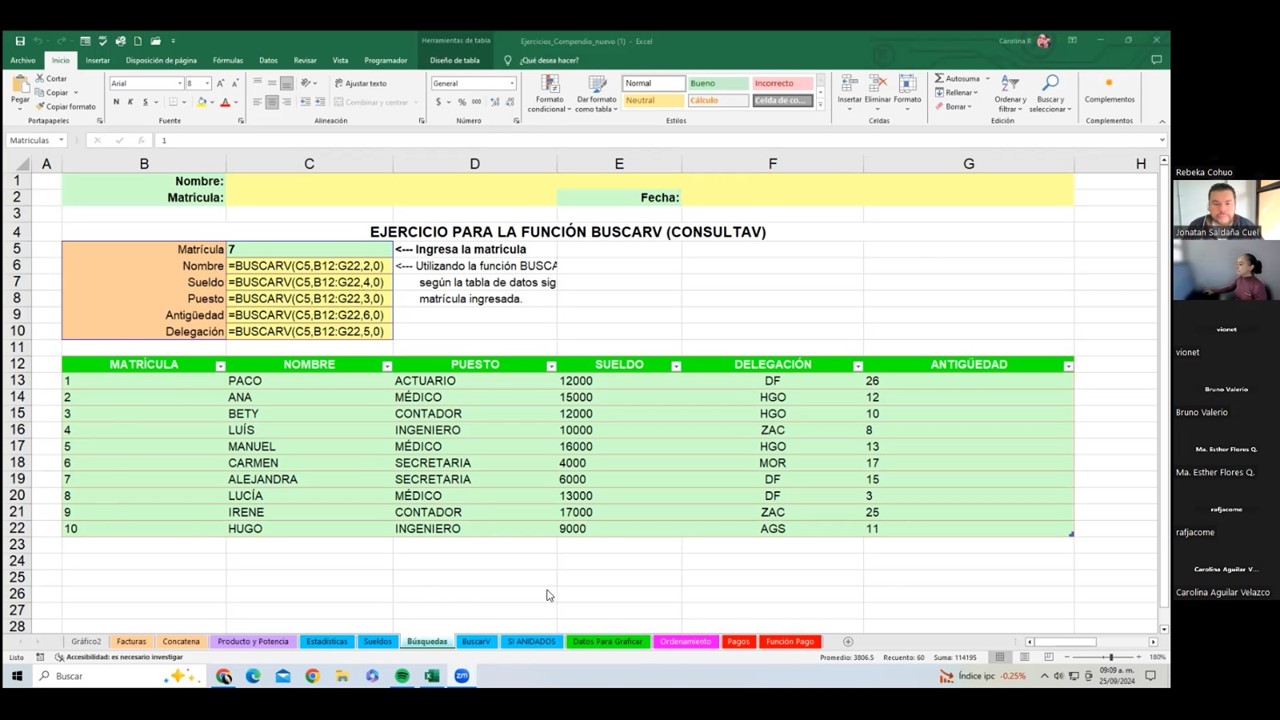Open the PUESTO column filter dropdown
This screenshot has height=720, width=1280.
click(551, 366)
